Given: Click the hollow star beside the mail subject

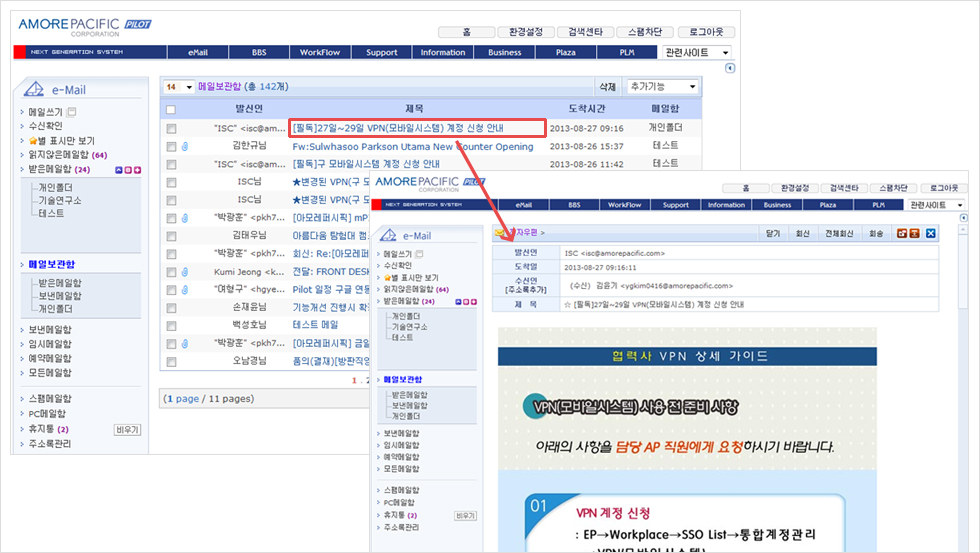Looking at the screenshot, I should [568, 305].
